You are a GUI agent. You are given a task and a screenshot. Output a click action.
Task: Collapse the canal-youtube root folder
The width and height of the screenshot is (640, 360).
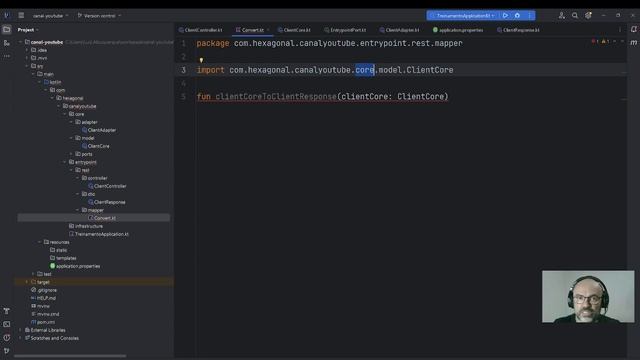point(20,42)
